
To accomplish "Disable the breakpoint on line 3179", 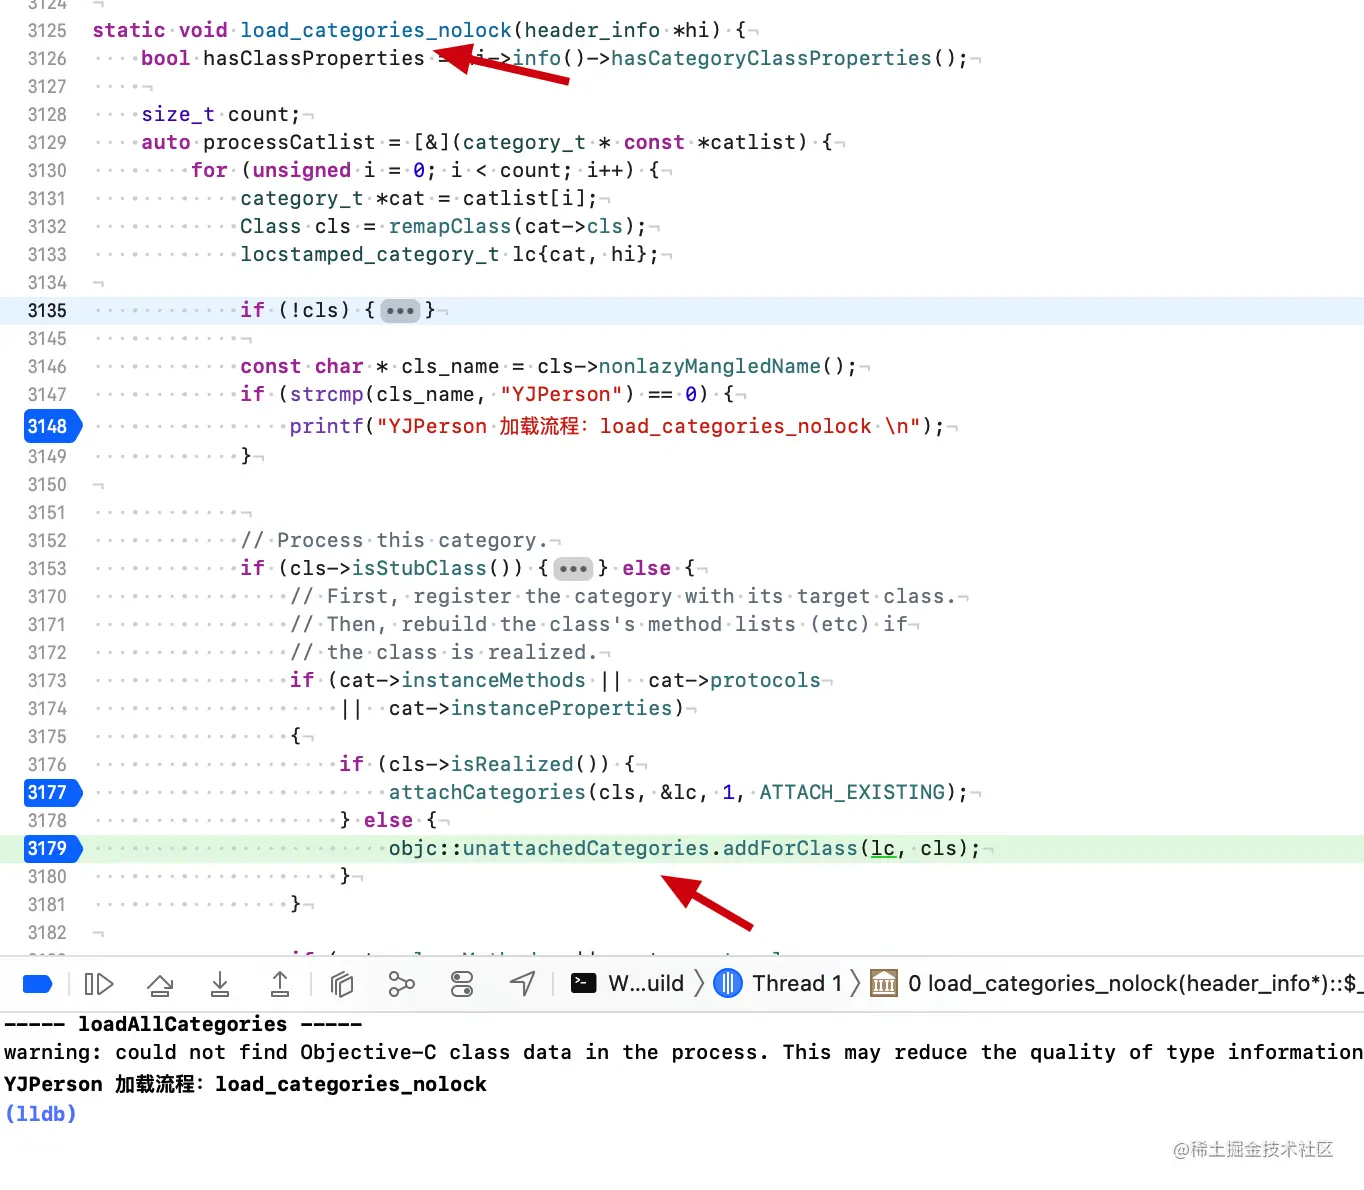I will click(x=49, y=848).
